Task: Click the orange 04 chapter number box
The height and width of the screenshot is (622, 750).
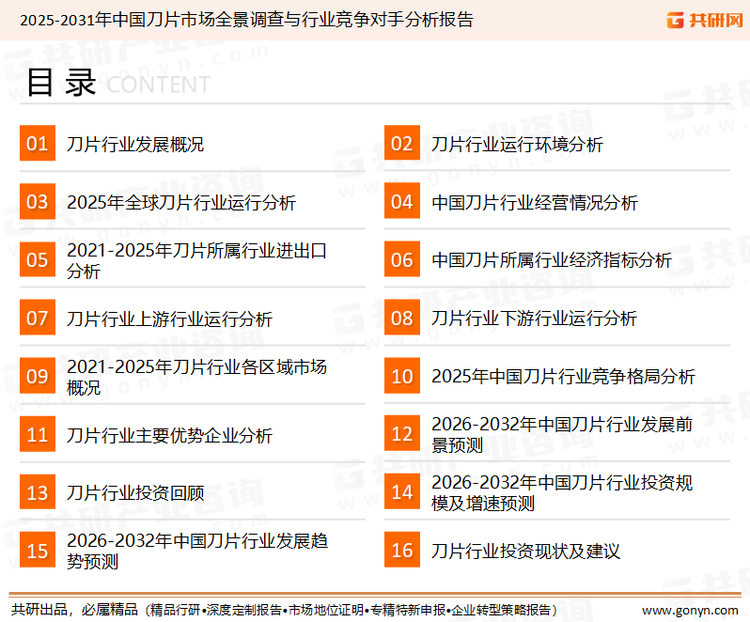Action: click(x=402, y=201)
